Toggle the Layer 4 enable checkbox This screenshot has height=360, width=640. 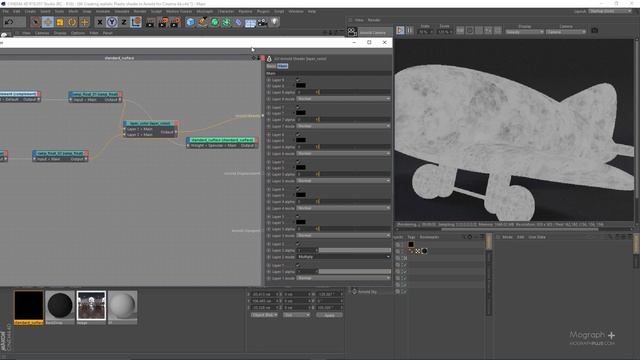[298, 189]
